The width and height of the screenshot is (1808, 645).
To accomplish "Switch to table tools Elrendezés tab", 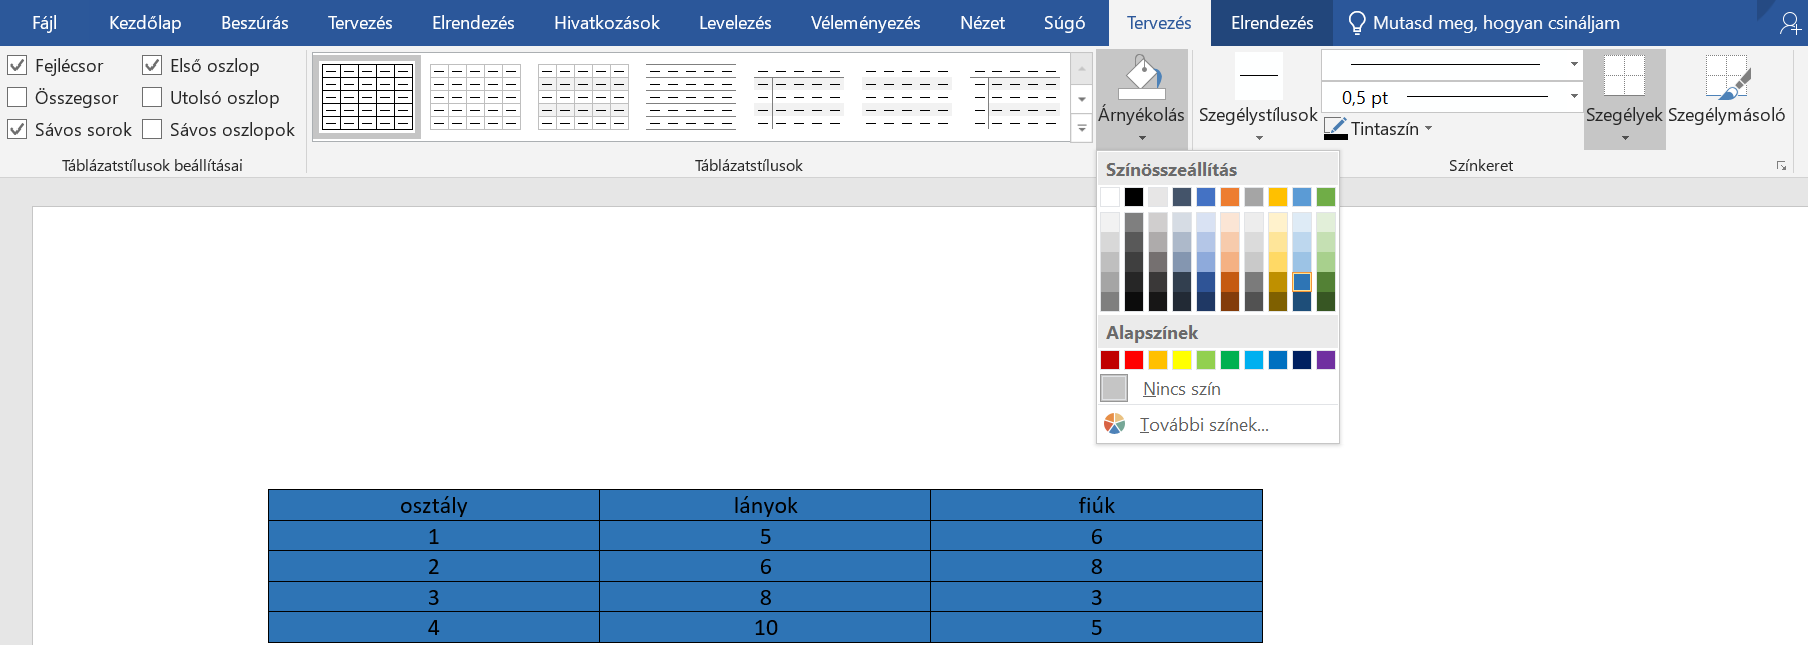I will pos(1272,23).
